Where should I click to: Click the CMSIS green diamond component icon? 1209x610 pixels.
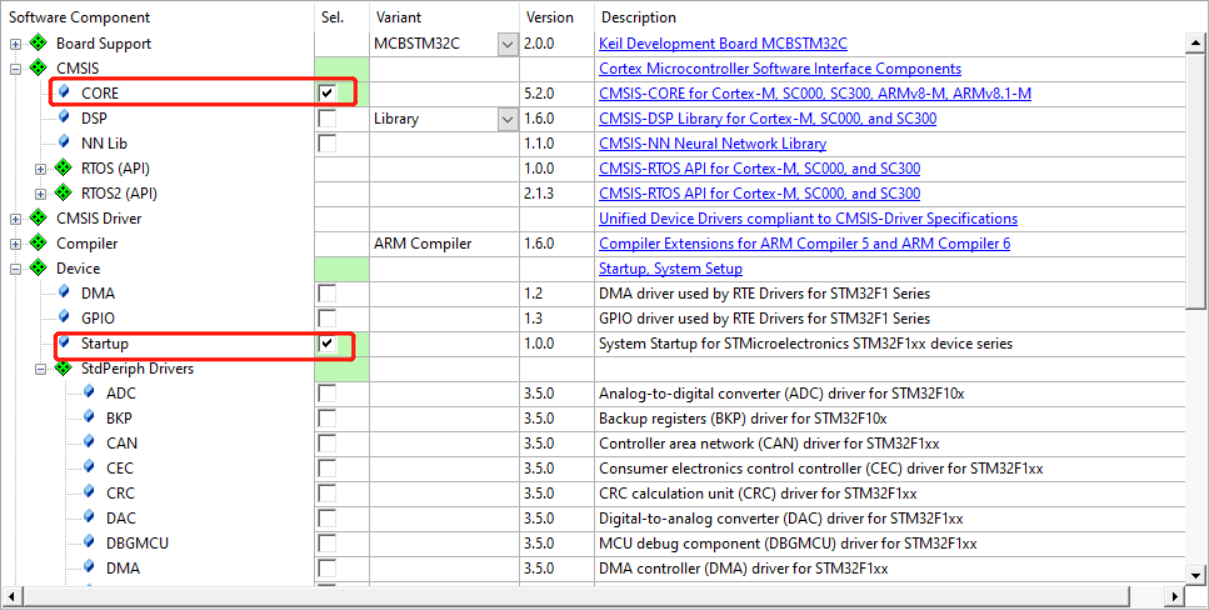(x=36, y=68)
